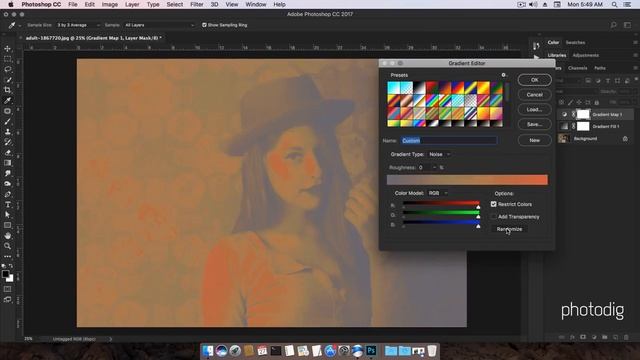Open Finder from the Dock

[208, 350]
